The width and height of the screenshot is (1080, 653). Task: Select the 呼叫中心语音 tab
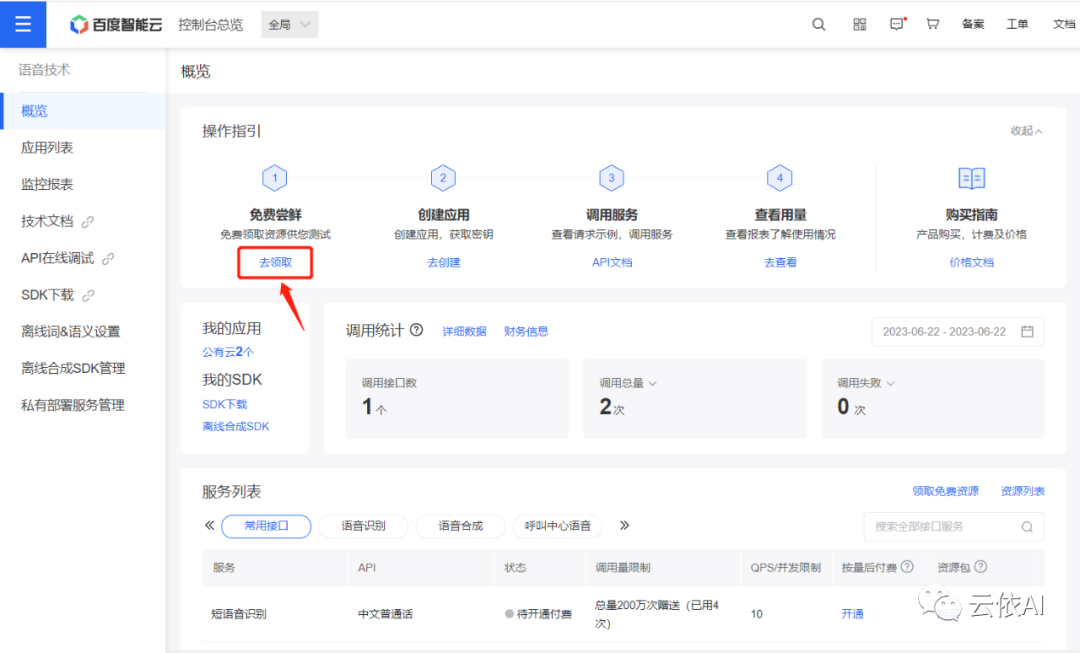coord(557,526)
